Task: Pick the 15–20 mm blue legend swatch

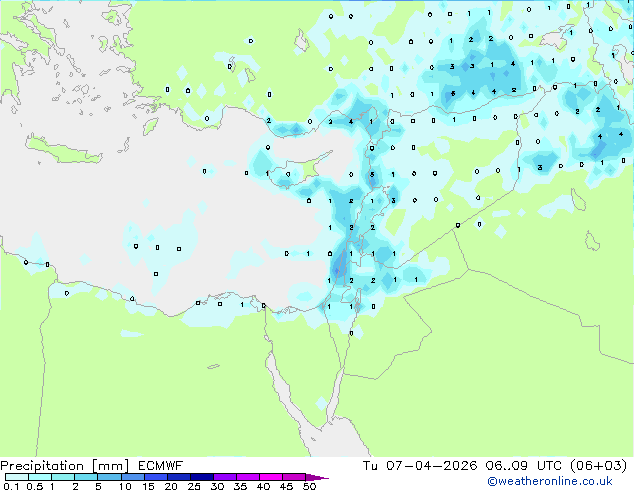Action: 156,477
